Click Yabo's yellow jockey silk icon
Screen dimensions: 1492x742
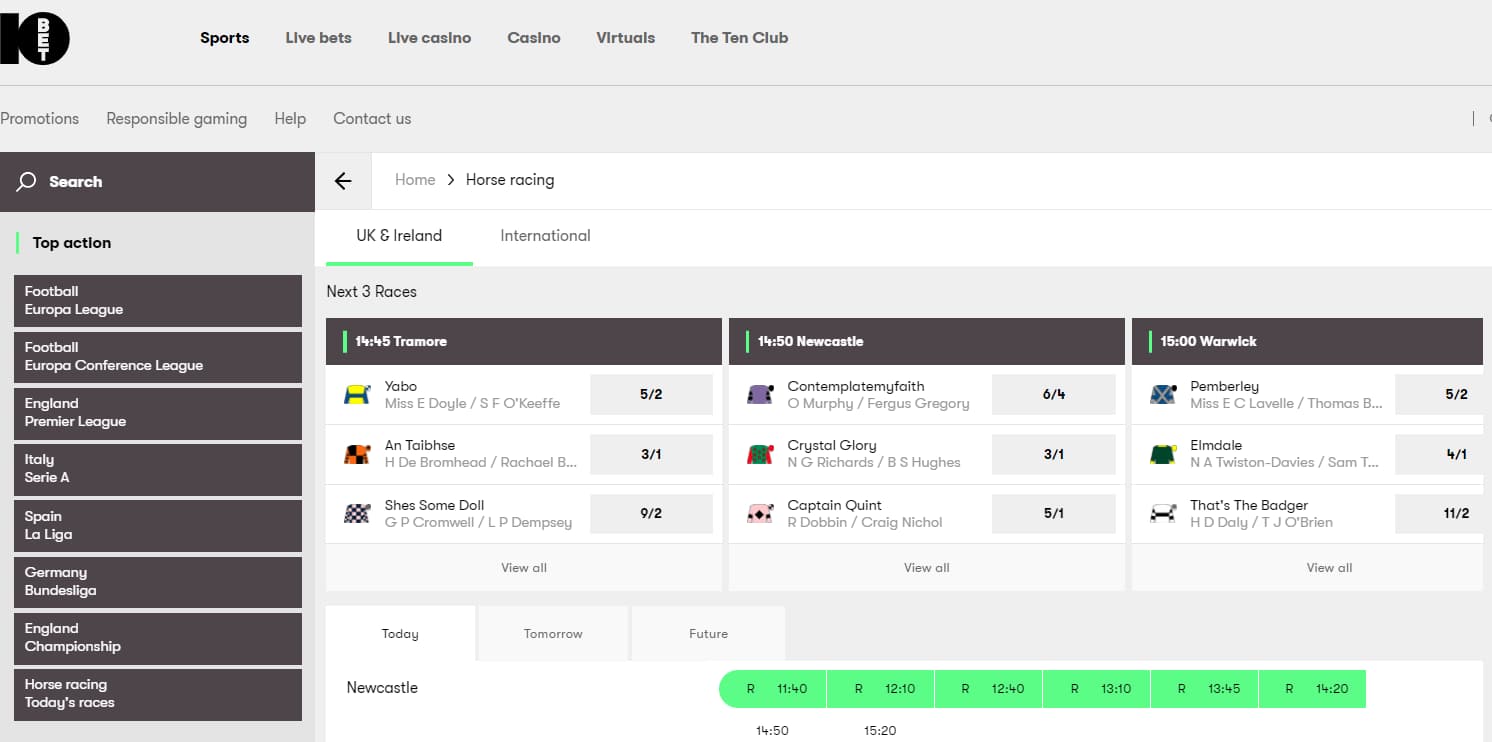point(357,395)
